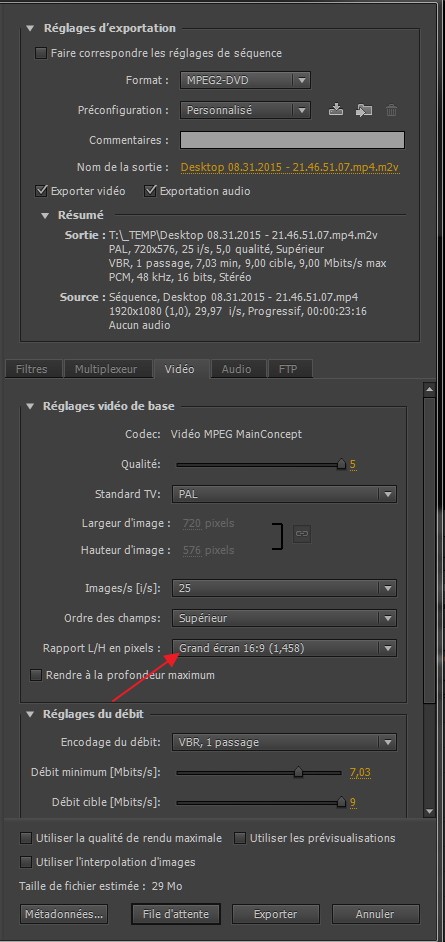Open the Rapport L/H en pixels dropdown
The image size is (445, 942).
[x=284, y=648]
